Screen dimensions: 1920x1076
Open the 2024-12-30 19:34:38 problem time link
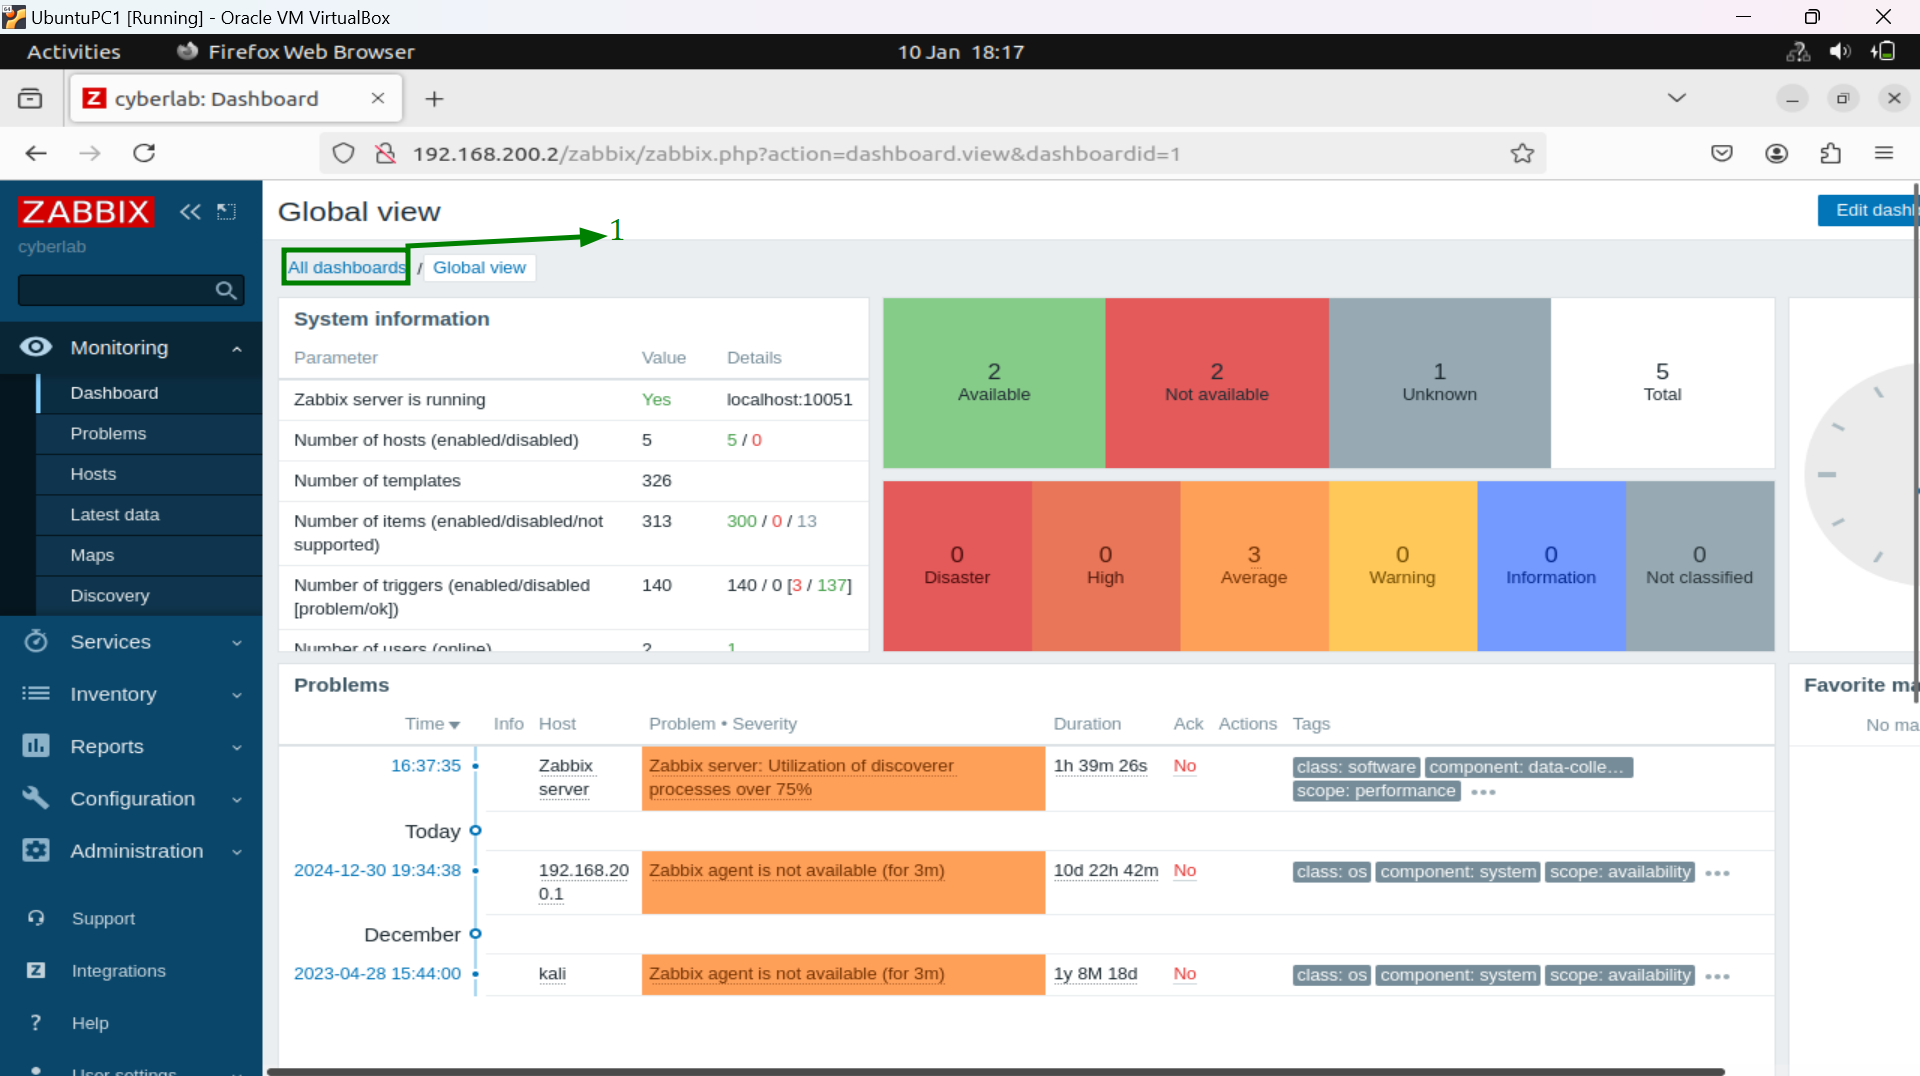point(377,870)
